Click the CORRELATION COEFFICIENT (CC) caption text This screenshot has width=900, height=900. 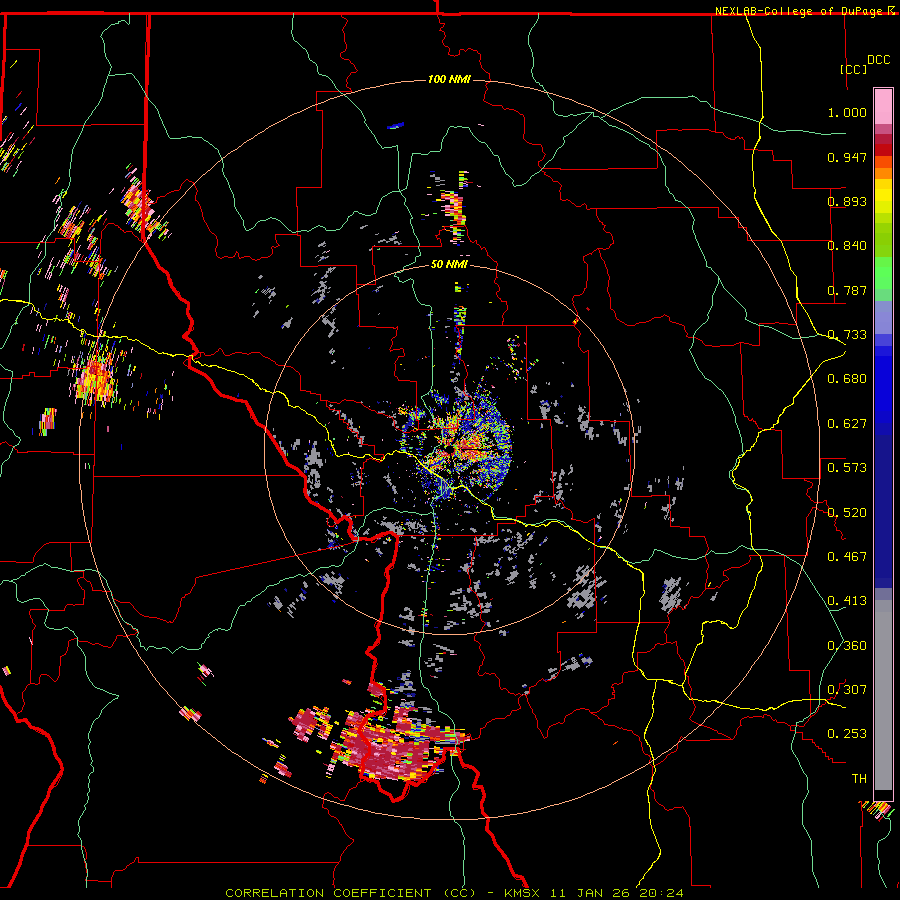(x=350, y=893)
